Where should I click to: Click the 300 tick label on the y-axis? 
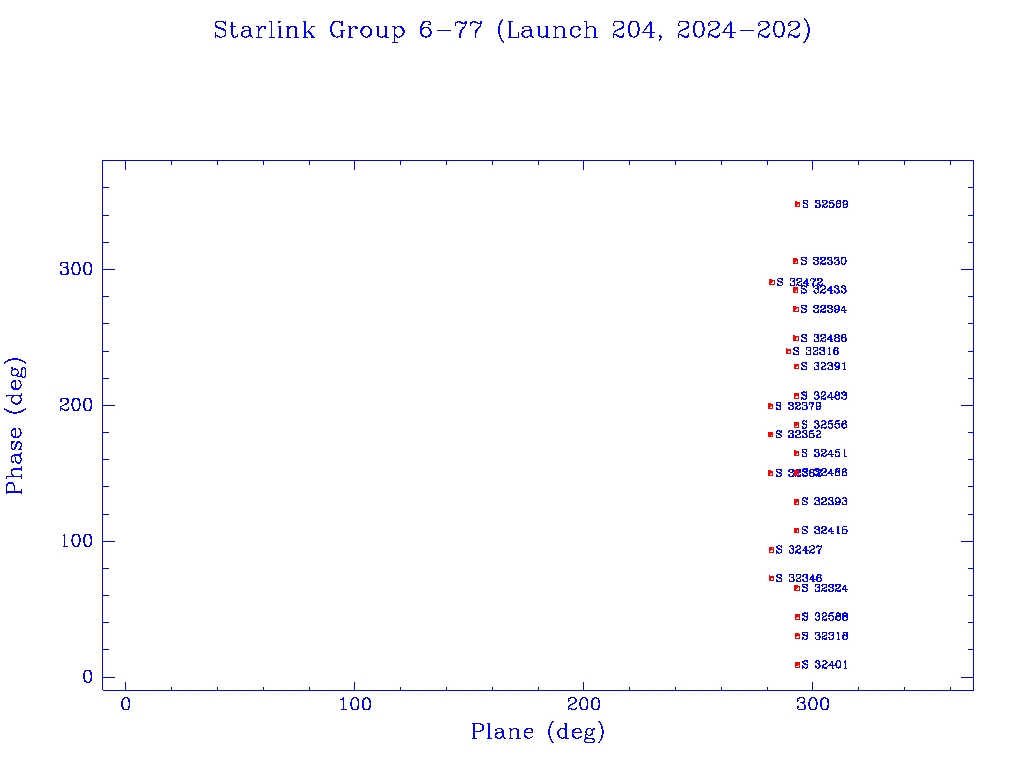(x=75, y=269)
